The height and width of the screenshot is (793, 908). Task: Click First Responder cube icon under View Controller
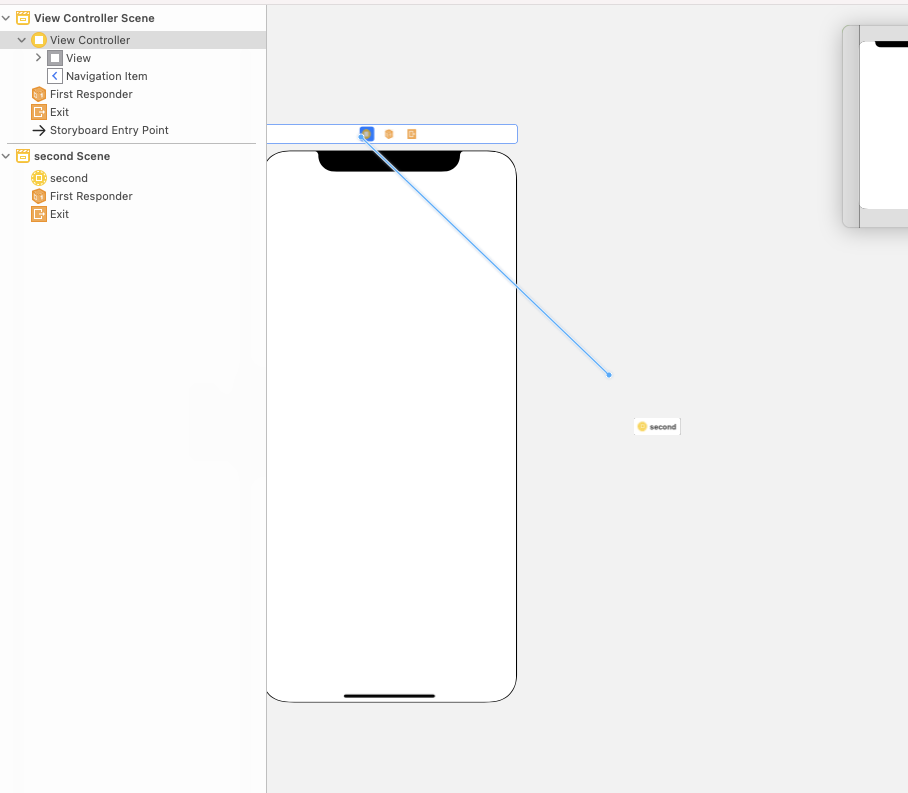coord(39,94)
